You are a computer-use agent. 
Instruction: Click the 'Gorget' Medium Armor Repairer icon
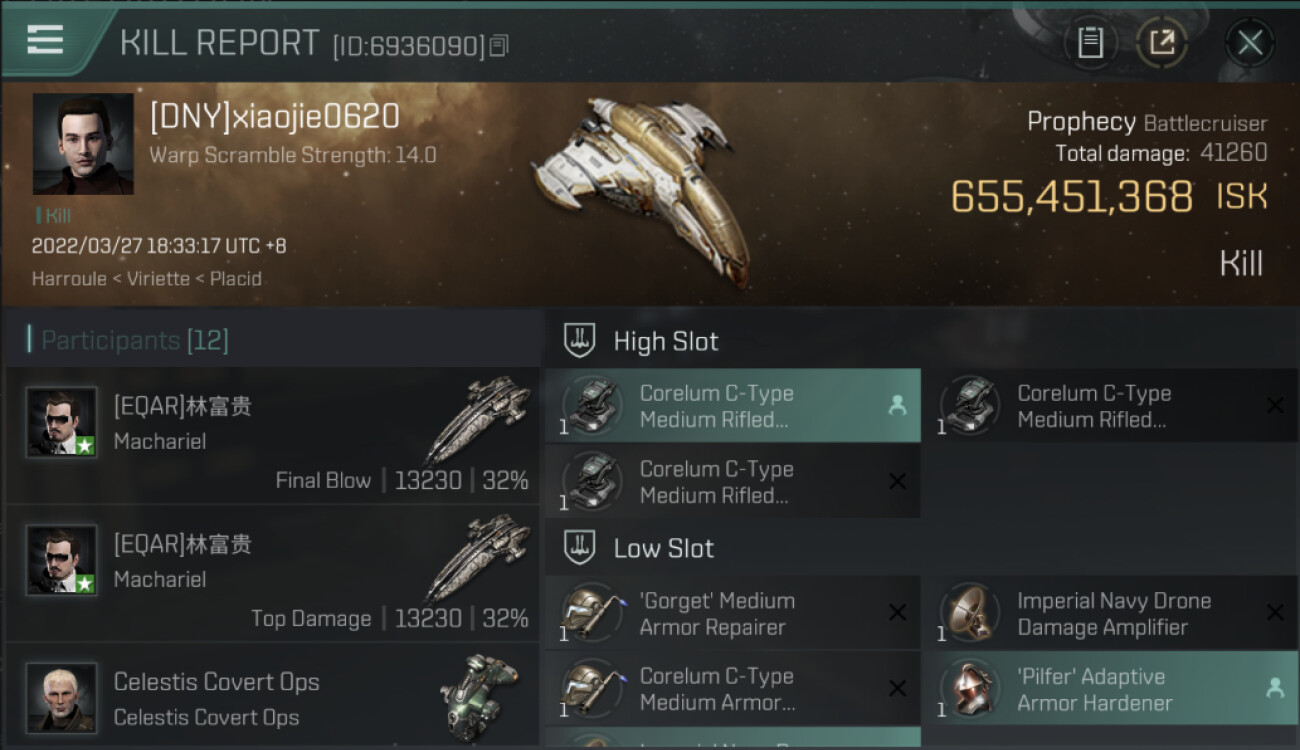tap(592, 613)
